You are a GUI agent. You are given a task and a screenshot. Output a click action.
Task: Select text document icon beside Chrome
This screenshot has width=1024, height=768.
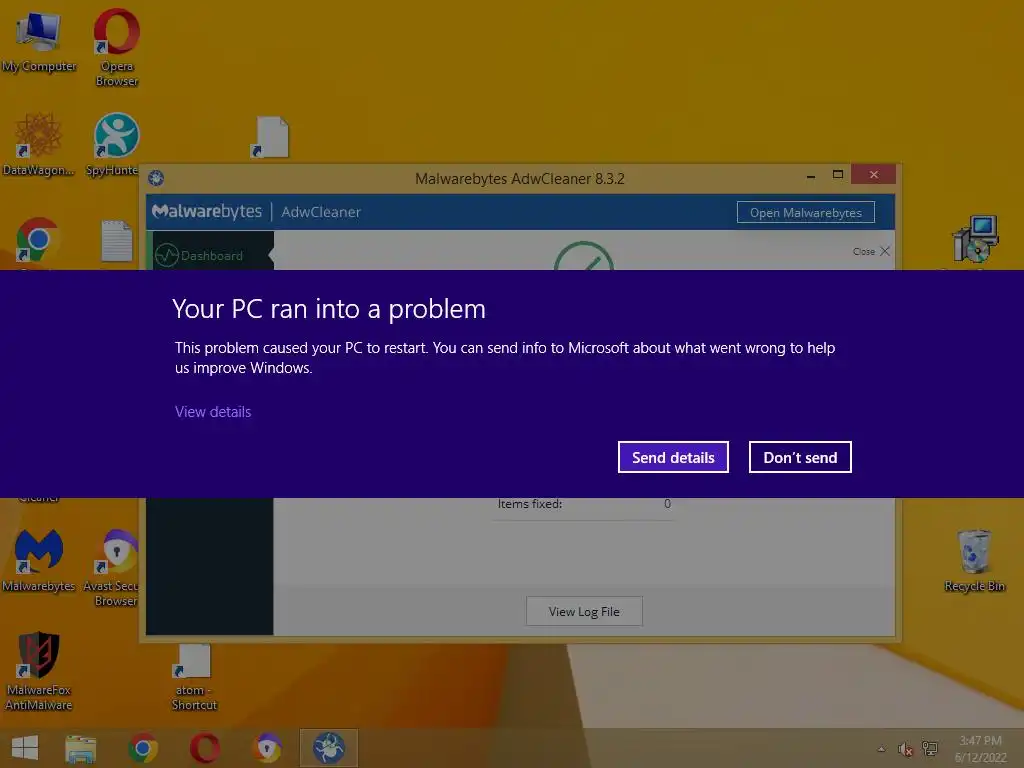(x=117, y=241)
